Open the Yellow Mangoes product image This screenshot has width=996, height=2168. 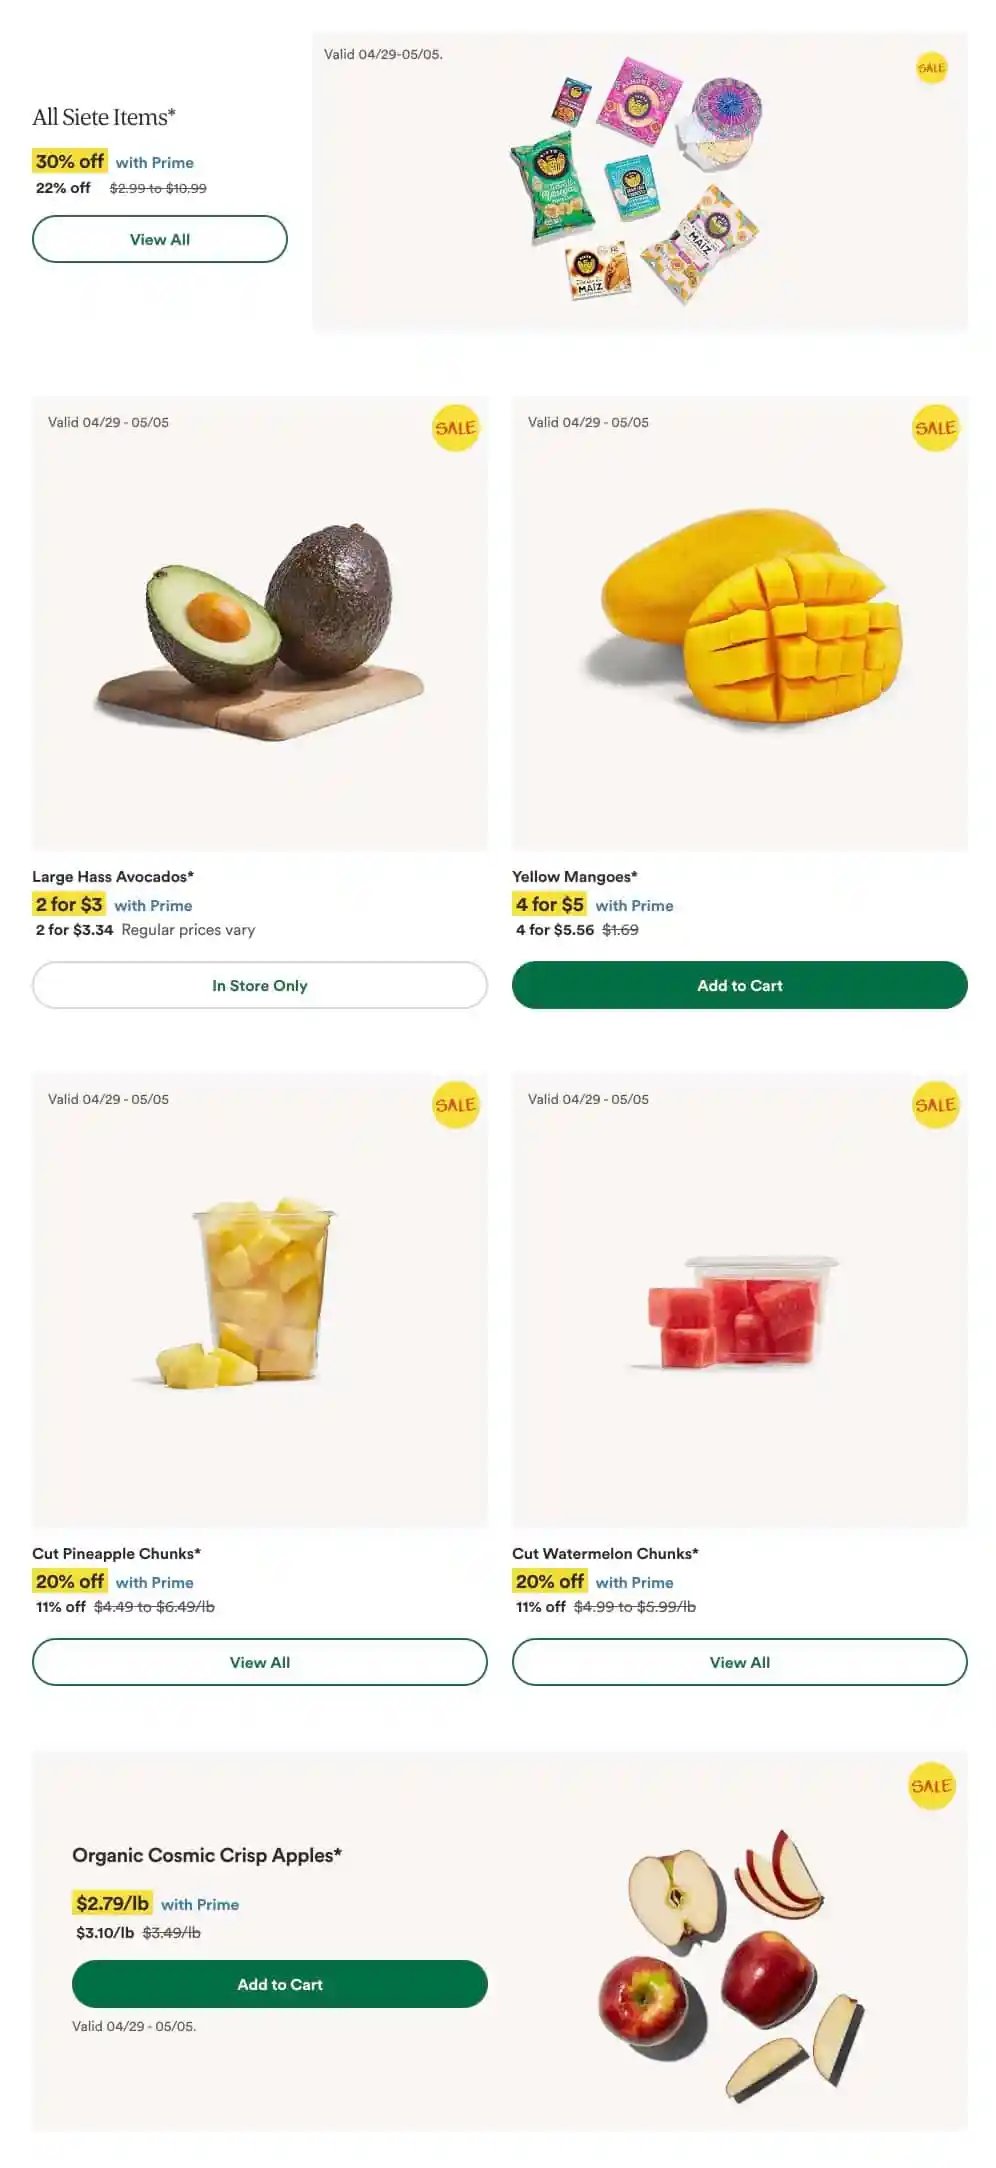pos(740,625)
